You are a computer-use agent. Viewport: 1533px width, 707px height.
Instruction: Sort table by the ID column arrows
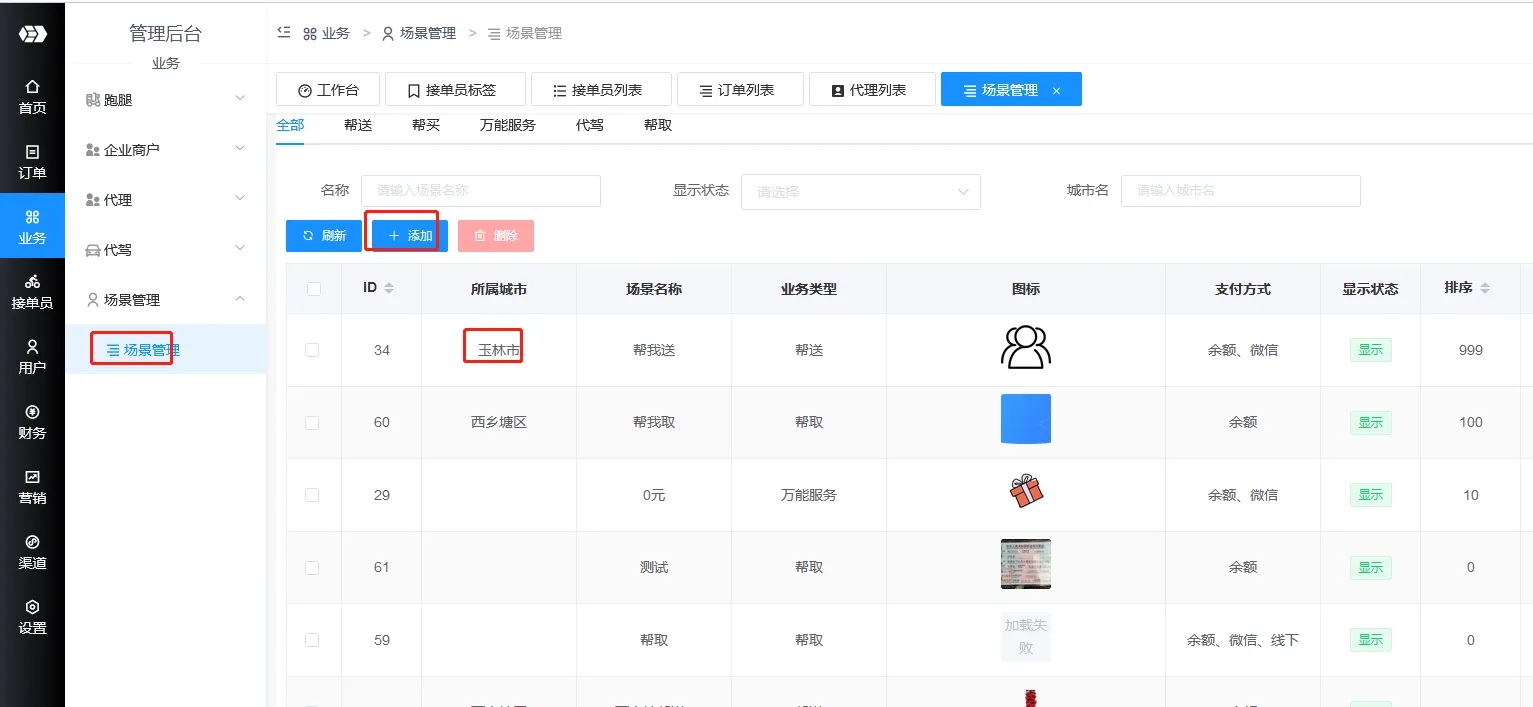(x=389, y=288)
